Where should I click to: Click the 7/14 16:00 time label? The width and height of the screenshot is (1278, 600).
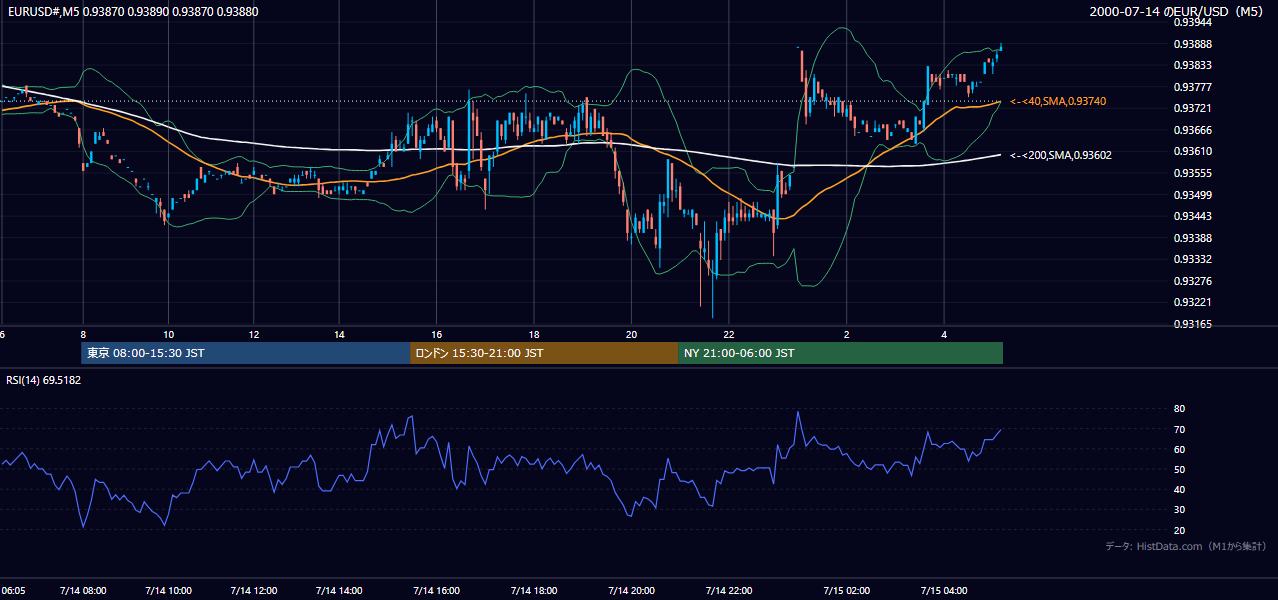pos(437,591)
